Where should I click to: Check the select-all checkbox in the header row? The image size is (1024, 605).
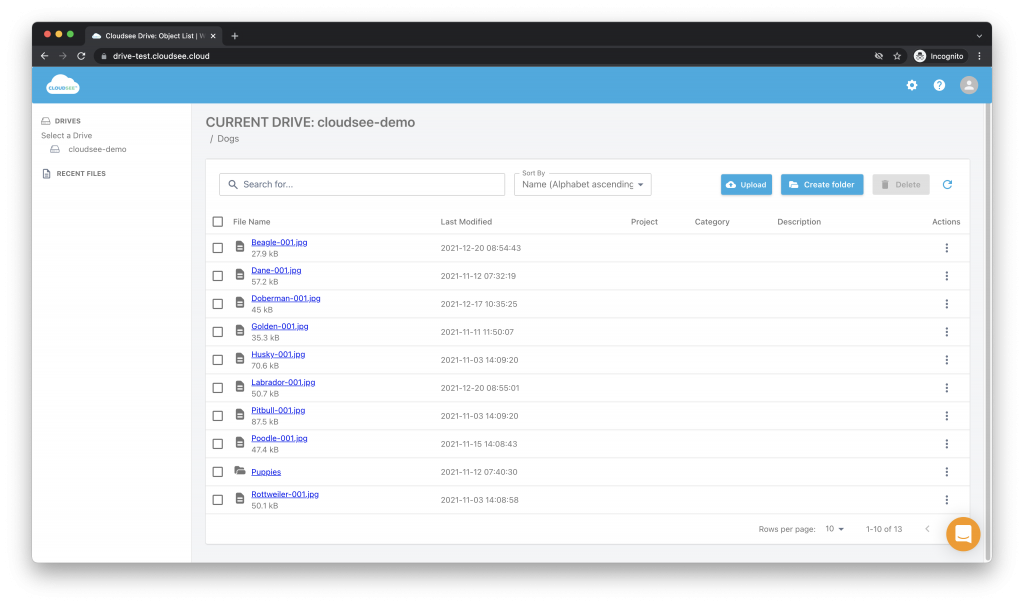pyautogui.click(x=217, y=221)
